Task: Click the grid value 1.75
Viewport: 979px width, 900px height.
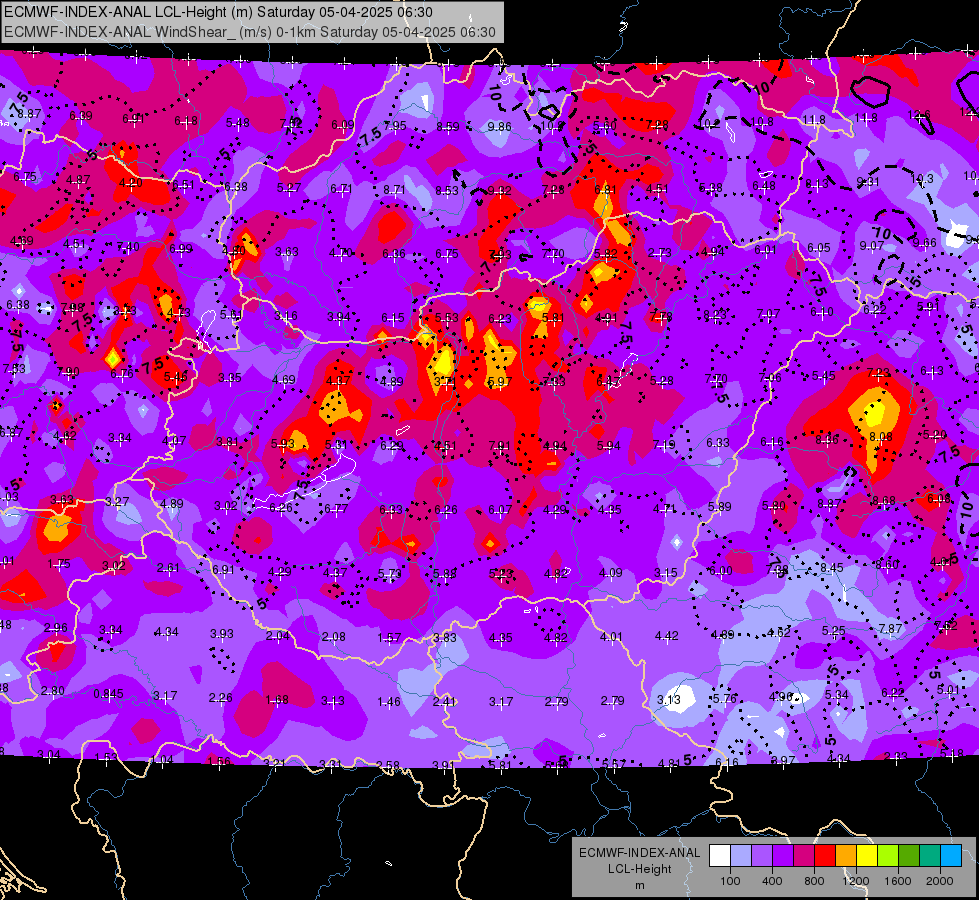Action: pos(59,564)
